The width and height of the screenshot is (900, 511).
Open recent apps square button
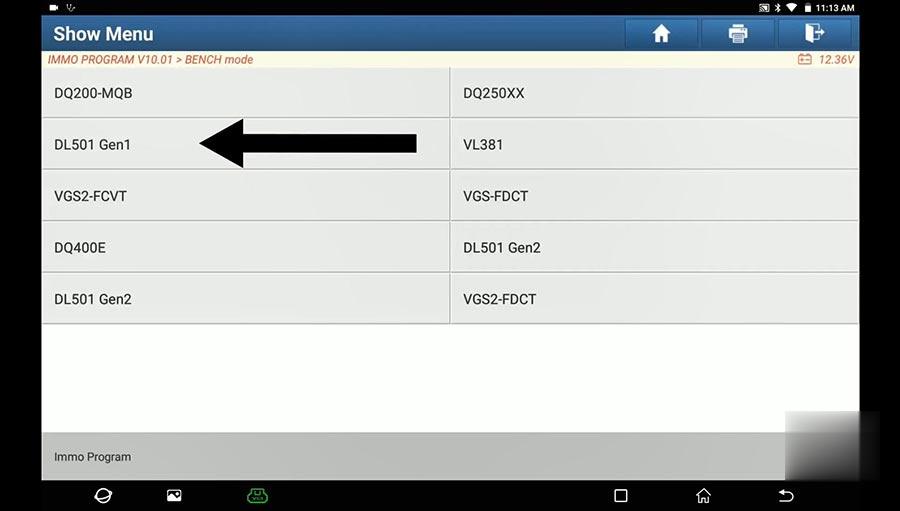click(620, 495)
